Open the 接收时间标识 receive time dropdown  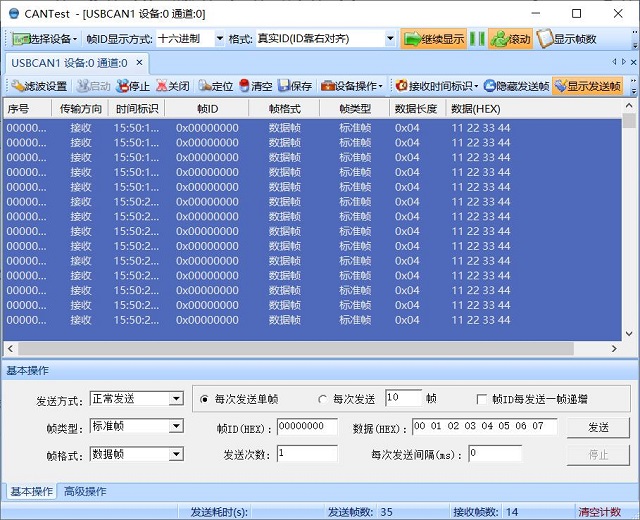(437, 86)
